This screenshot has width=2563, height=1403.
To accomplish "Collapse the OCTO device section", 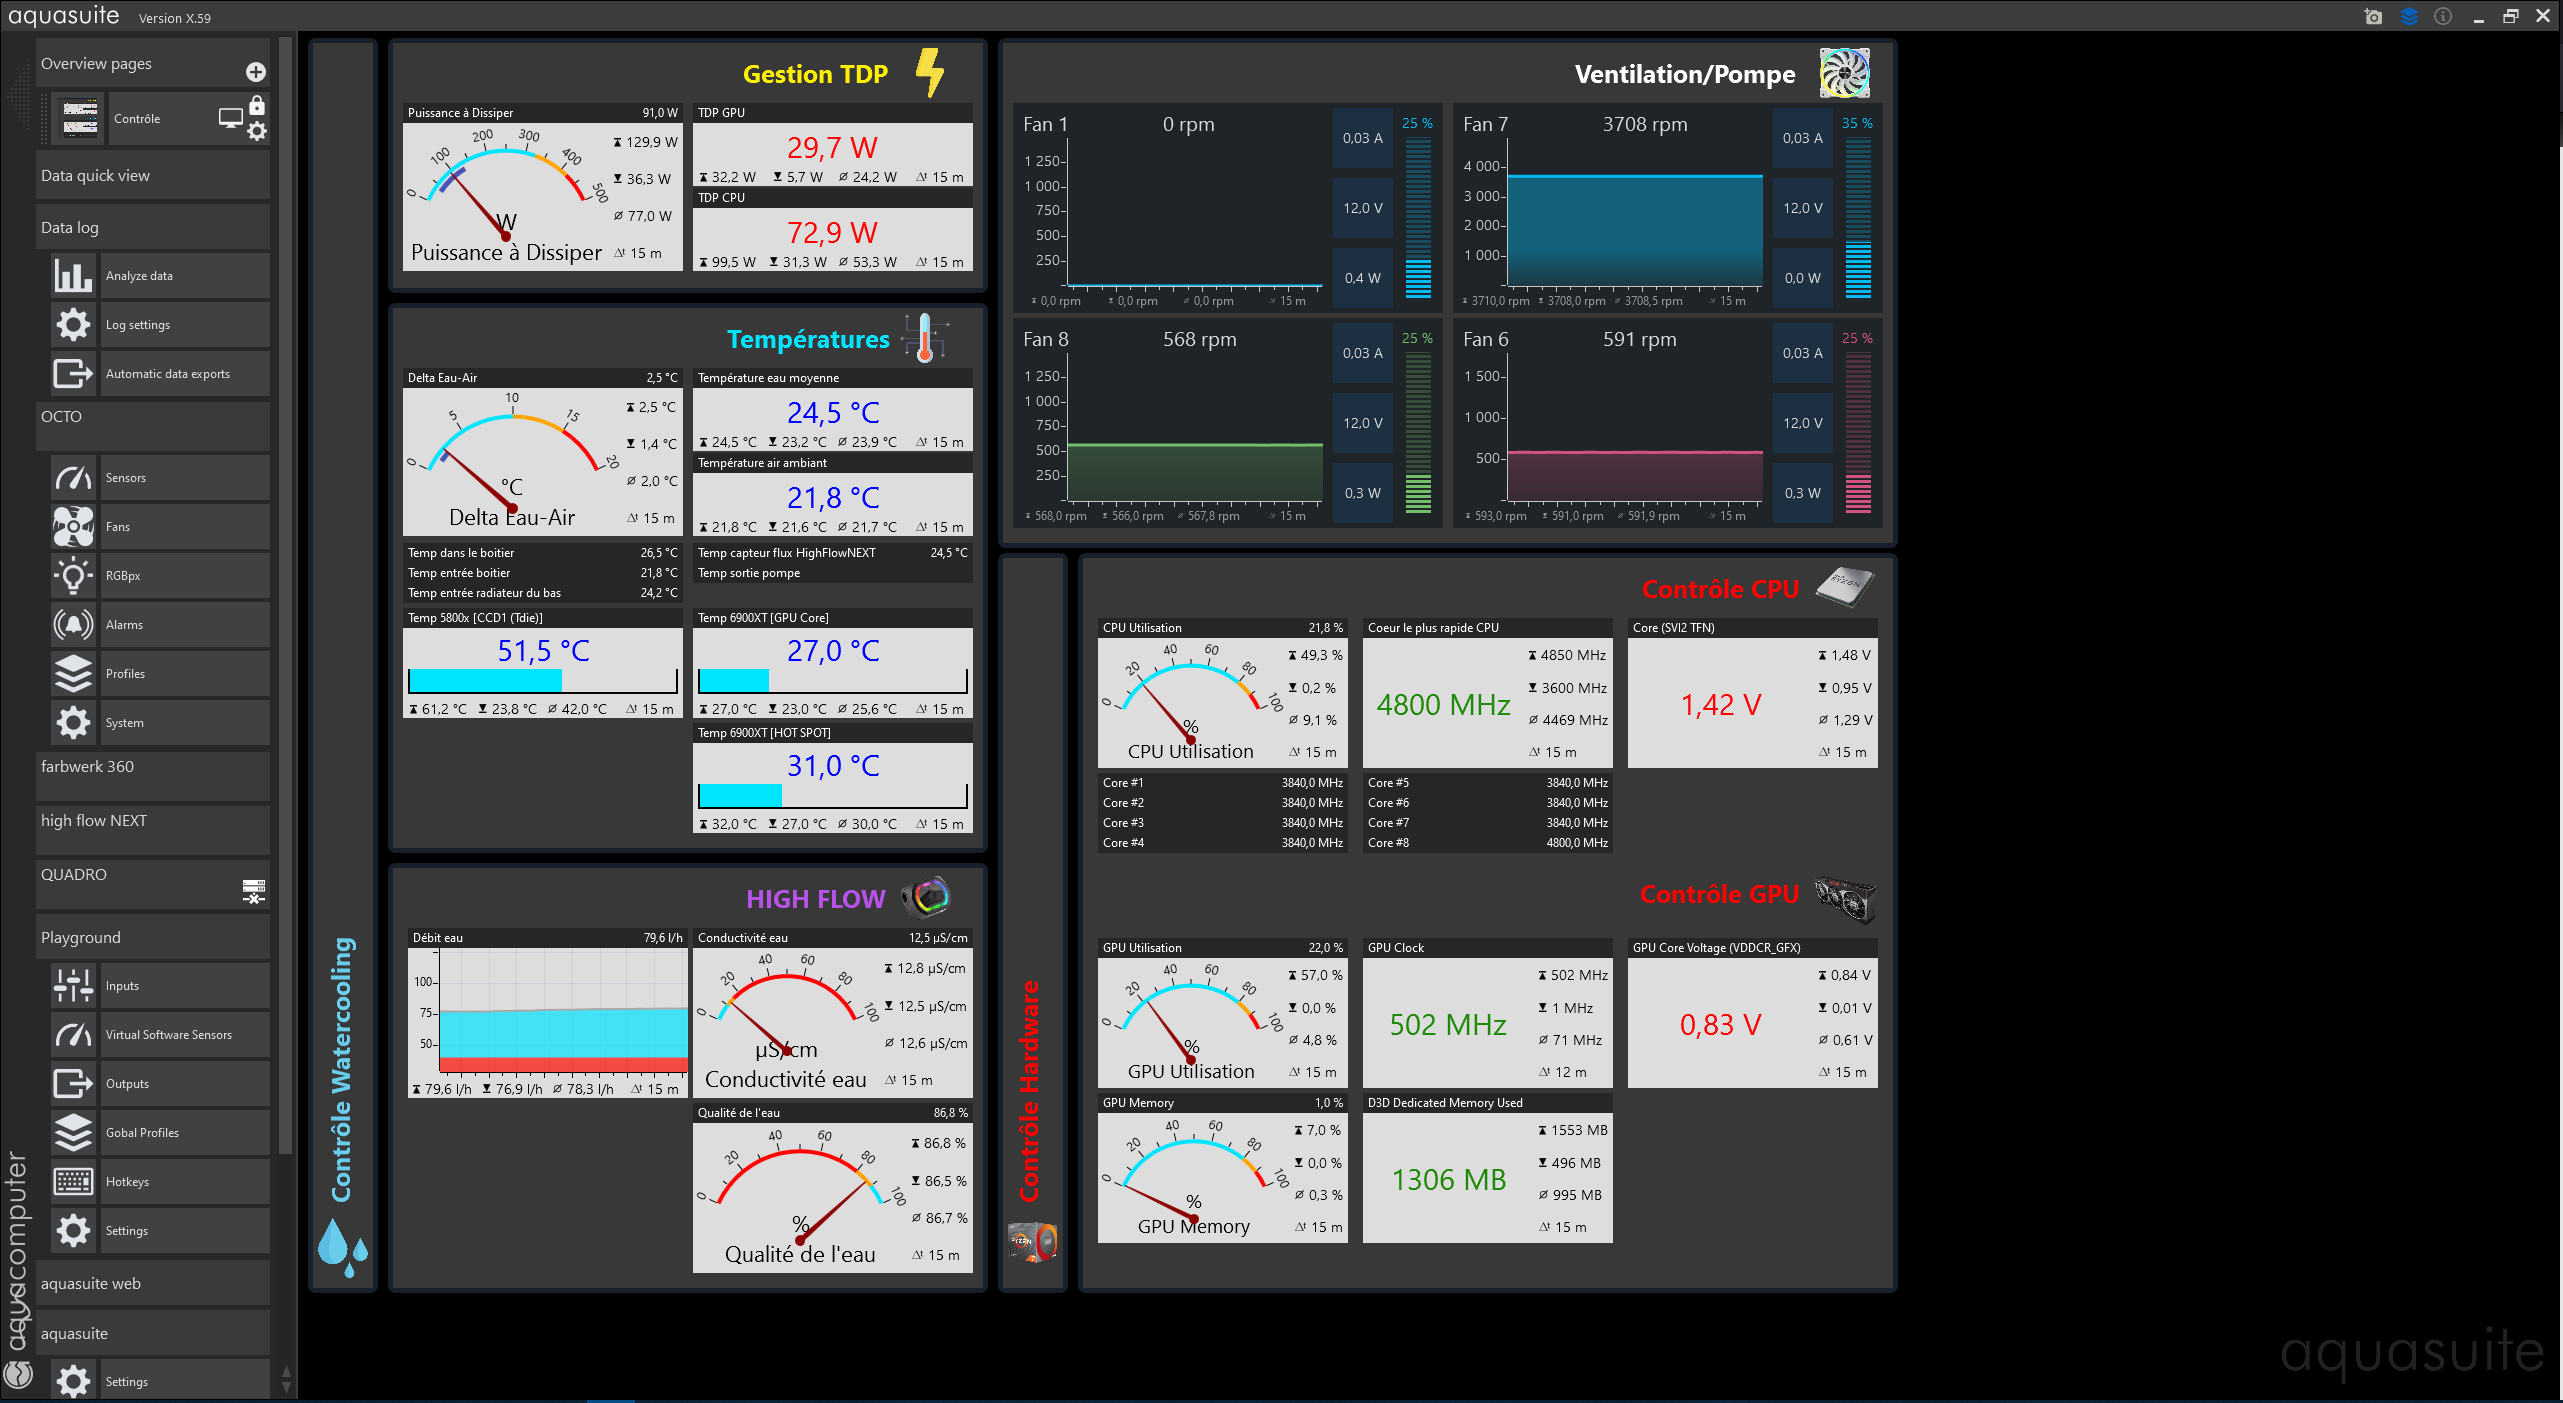I will click(153, 426).
